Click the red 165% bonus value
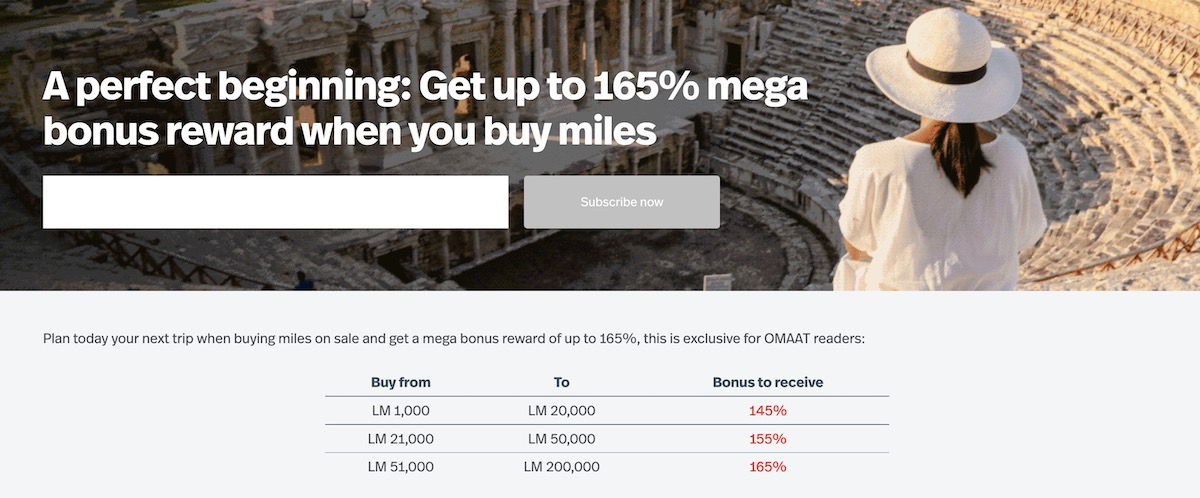1200x498 pixels. pos(768,466)
